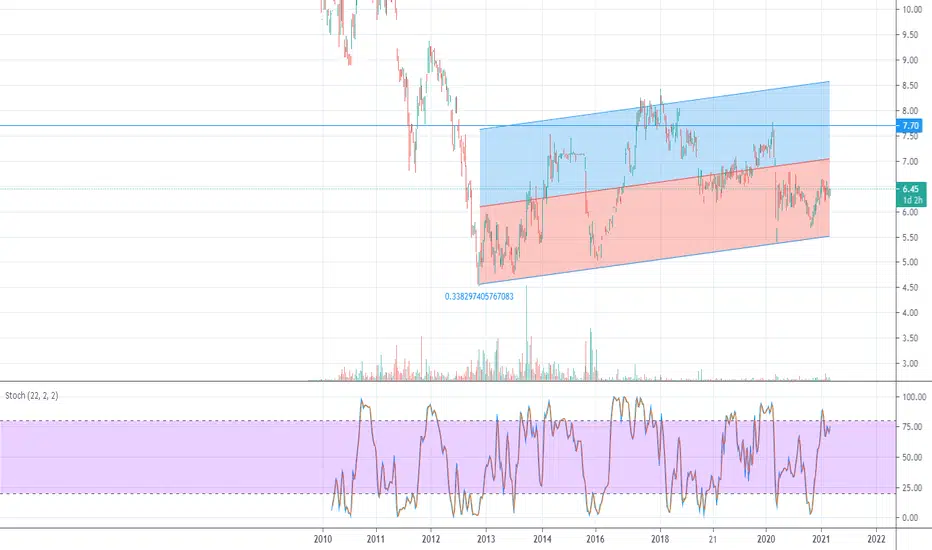Select the blue 7.70 price label
The image size is (932, 550).
910,125
